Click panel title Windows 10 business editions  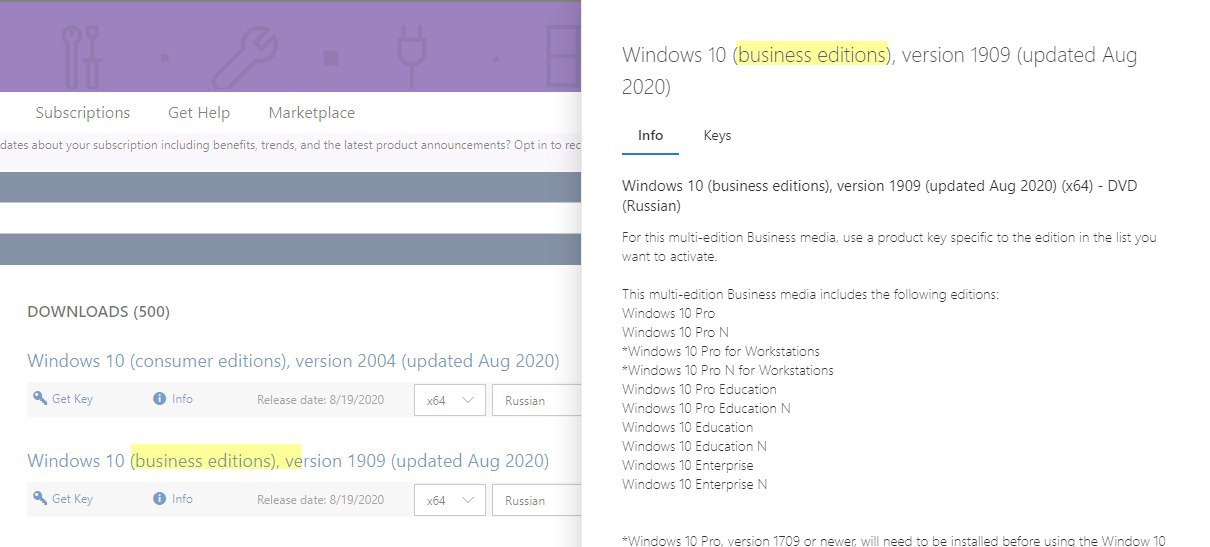pos(879,70)
